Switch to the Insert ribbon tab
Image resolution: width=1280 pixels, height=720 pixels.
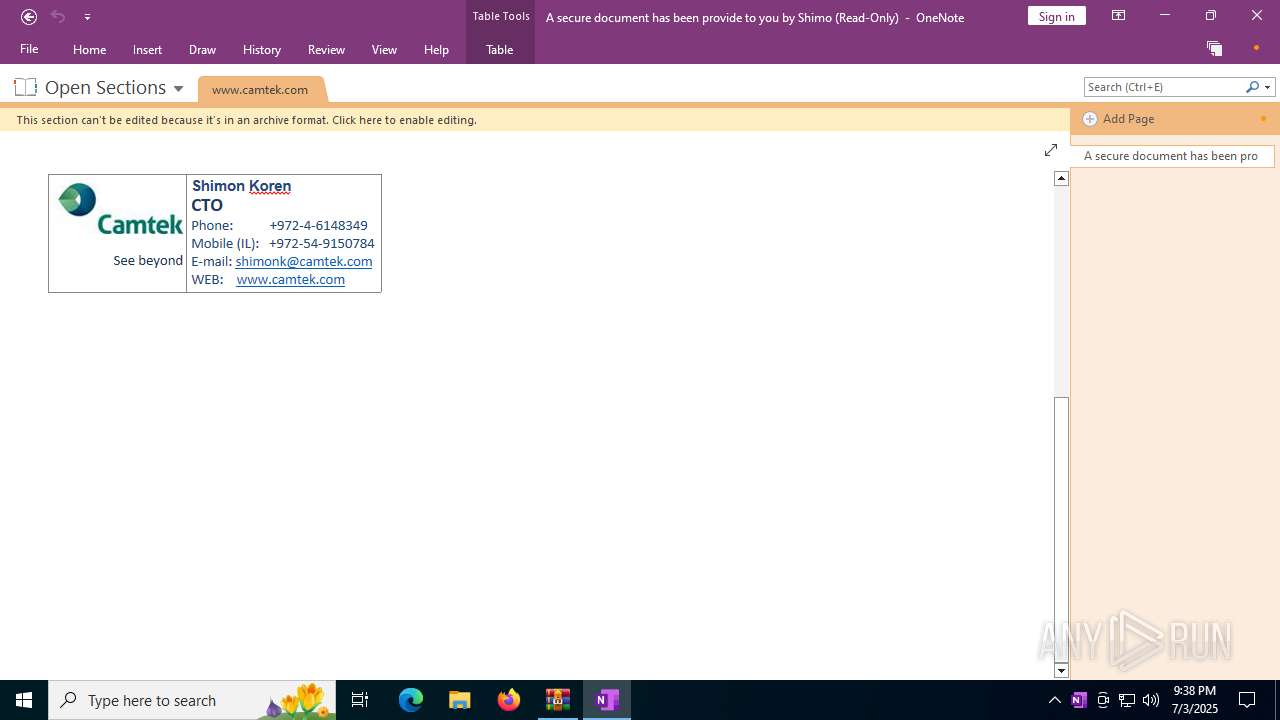click(x=147, y=49)
